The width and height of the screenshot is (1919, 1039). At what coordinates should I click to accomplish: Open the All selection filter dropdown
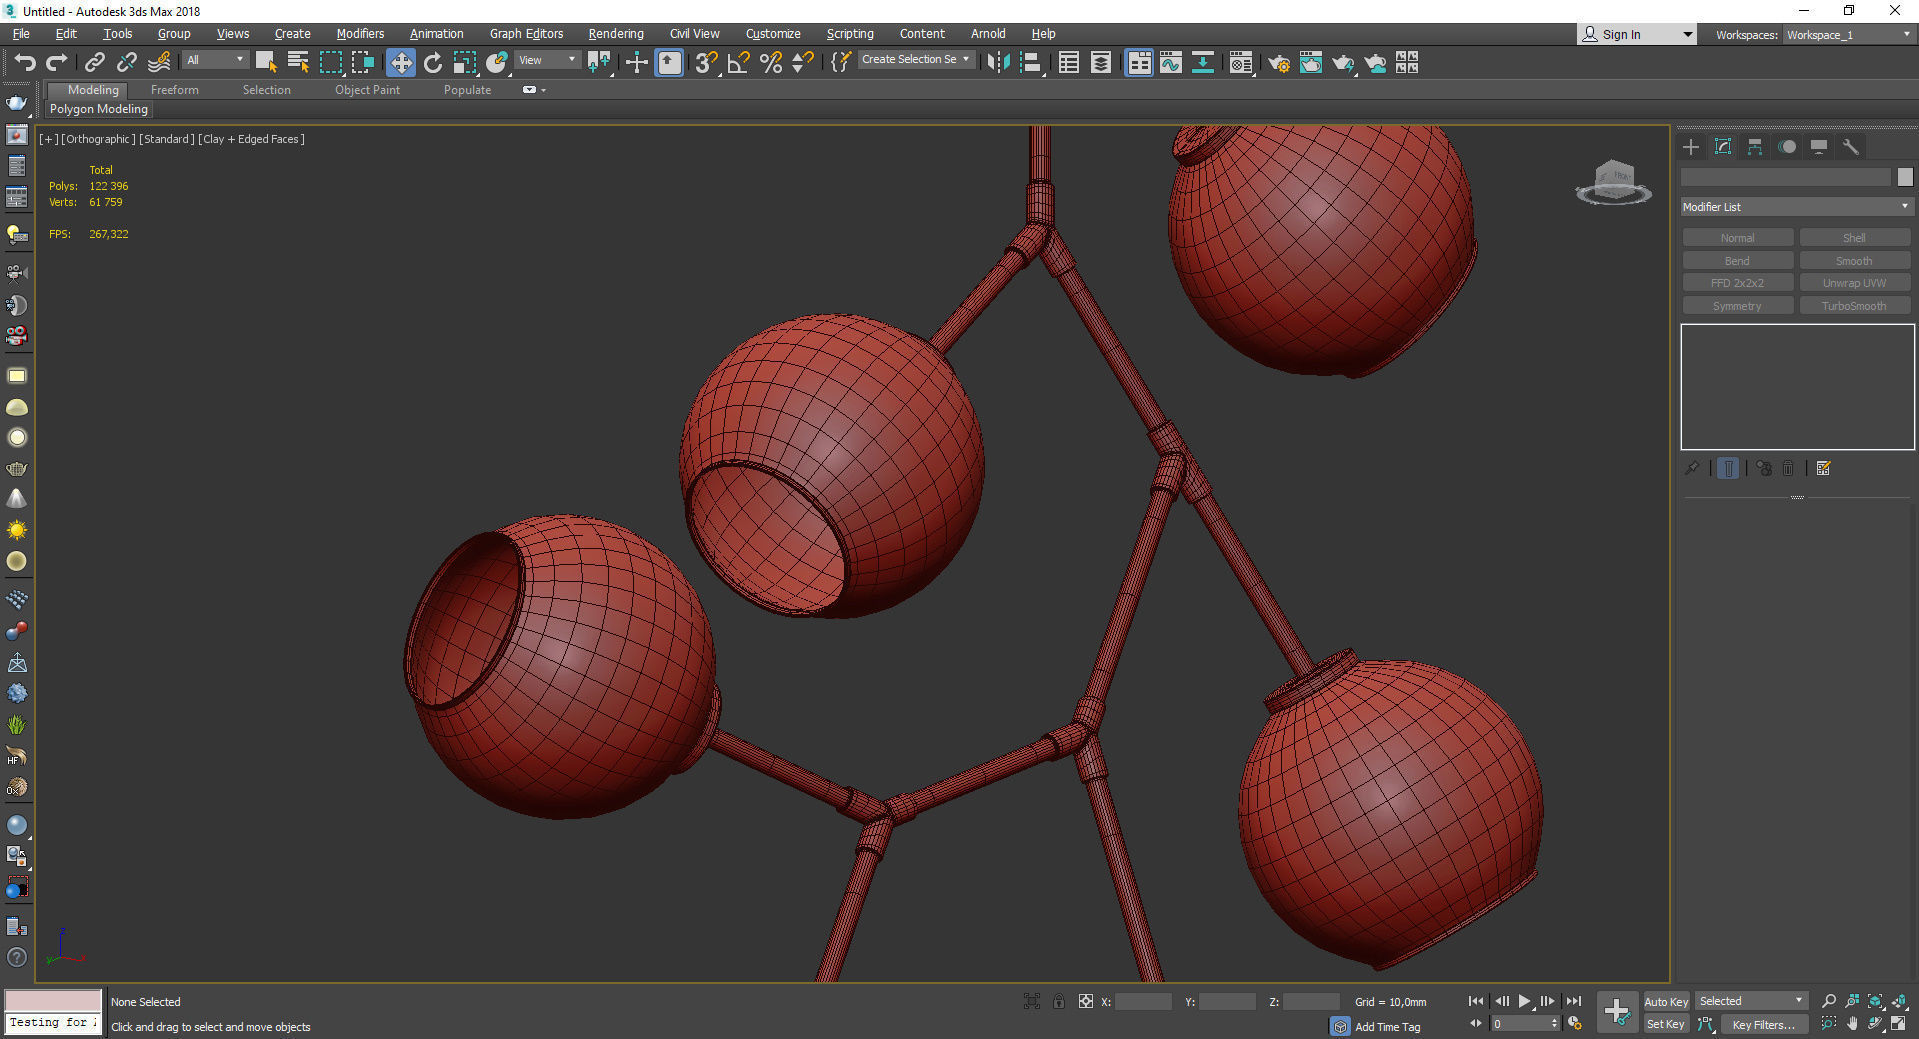pyautogui.click(x=215, y=60)
